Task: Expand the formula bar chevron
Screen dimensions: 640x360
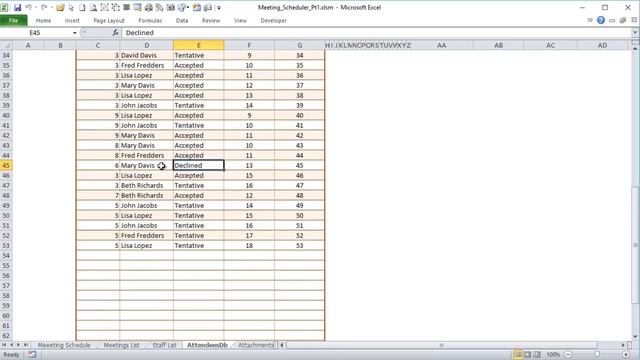Action: click(x=636, y=33)
